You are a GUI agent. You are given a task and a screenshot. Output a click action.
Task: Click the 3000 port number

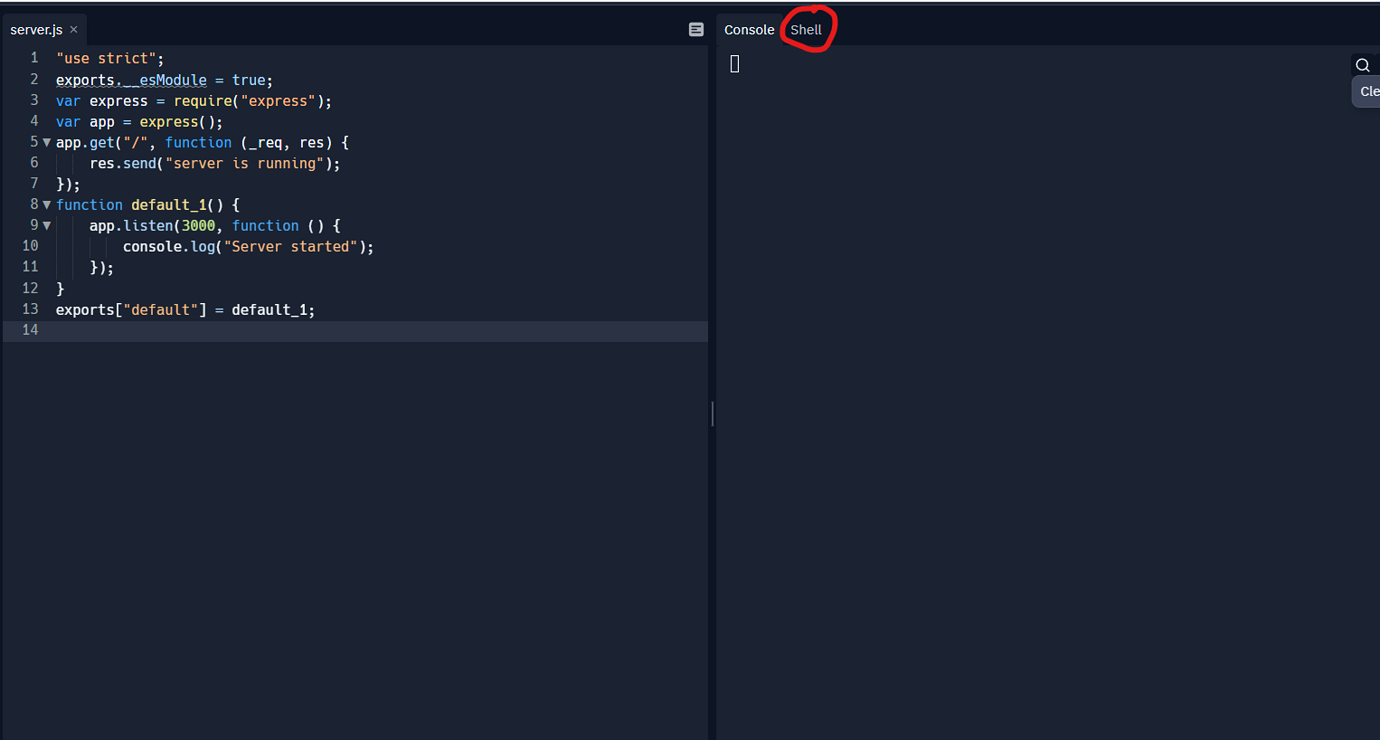point(198,226)
